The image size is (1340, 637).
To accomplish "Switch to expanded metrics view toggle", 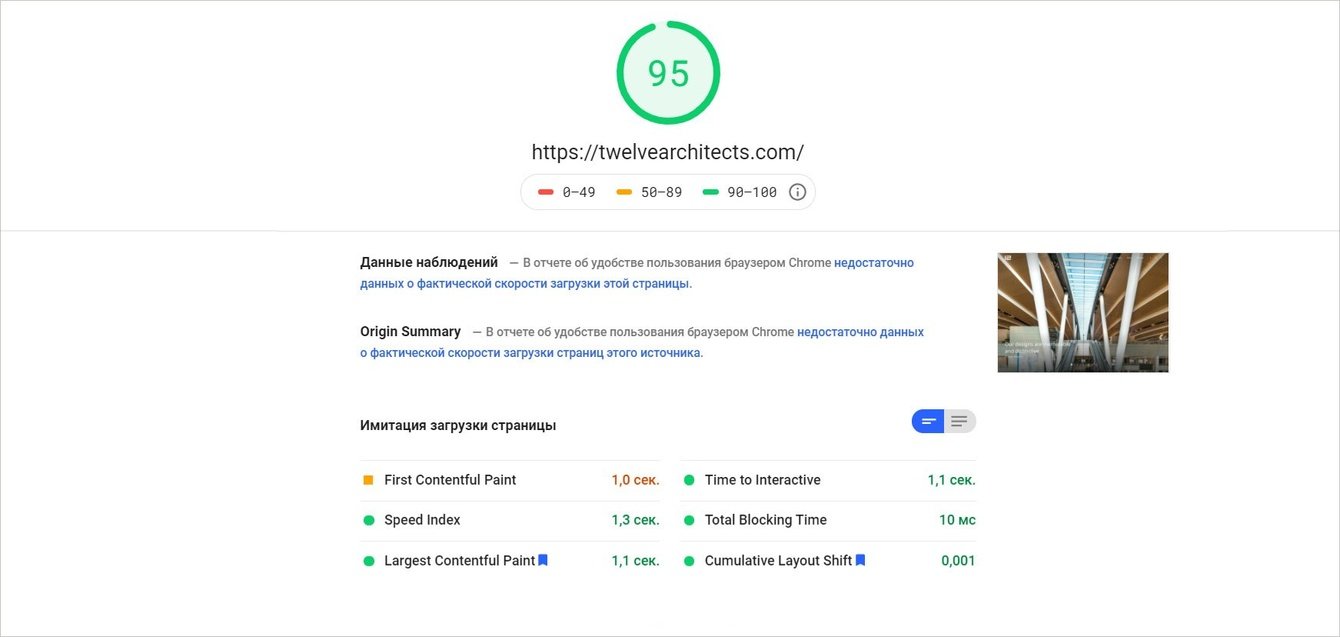I will click(960, 421).
